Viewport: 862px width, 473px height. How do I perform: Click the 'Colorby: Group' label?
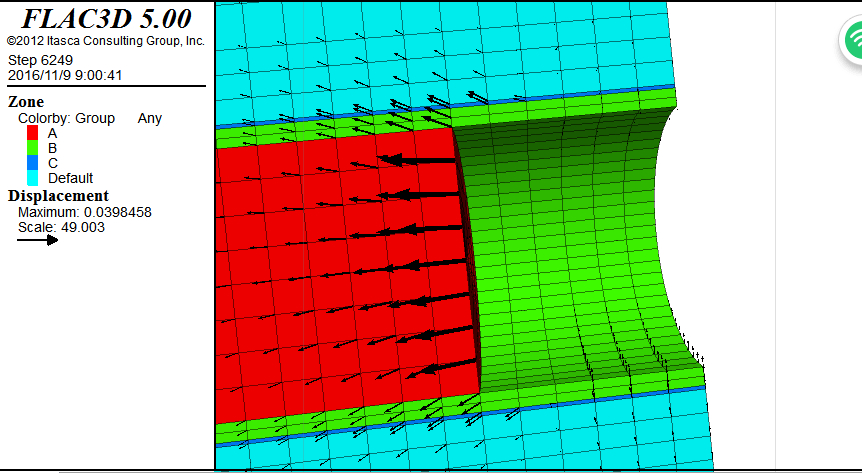67,118
